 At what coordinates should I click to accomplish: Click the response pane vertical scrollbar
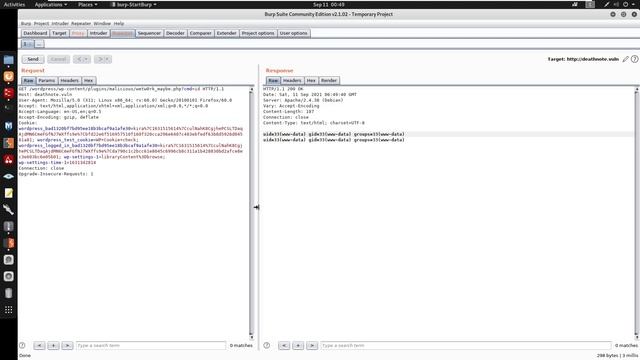click(636, 212)
